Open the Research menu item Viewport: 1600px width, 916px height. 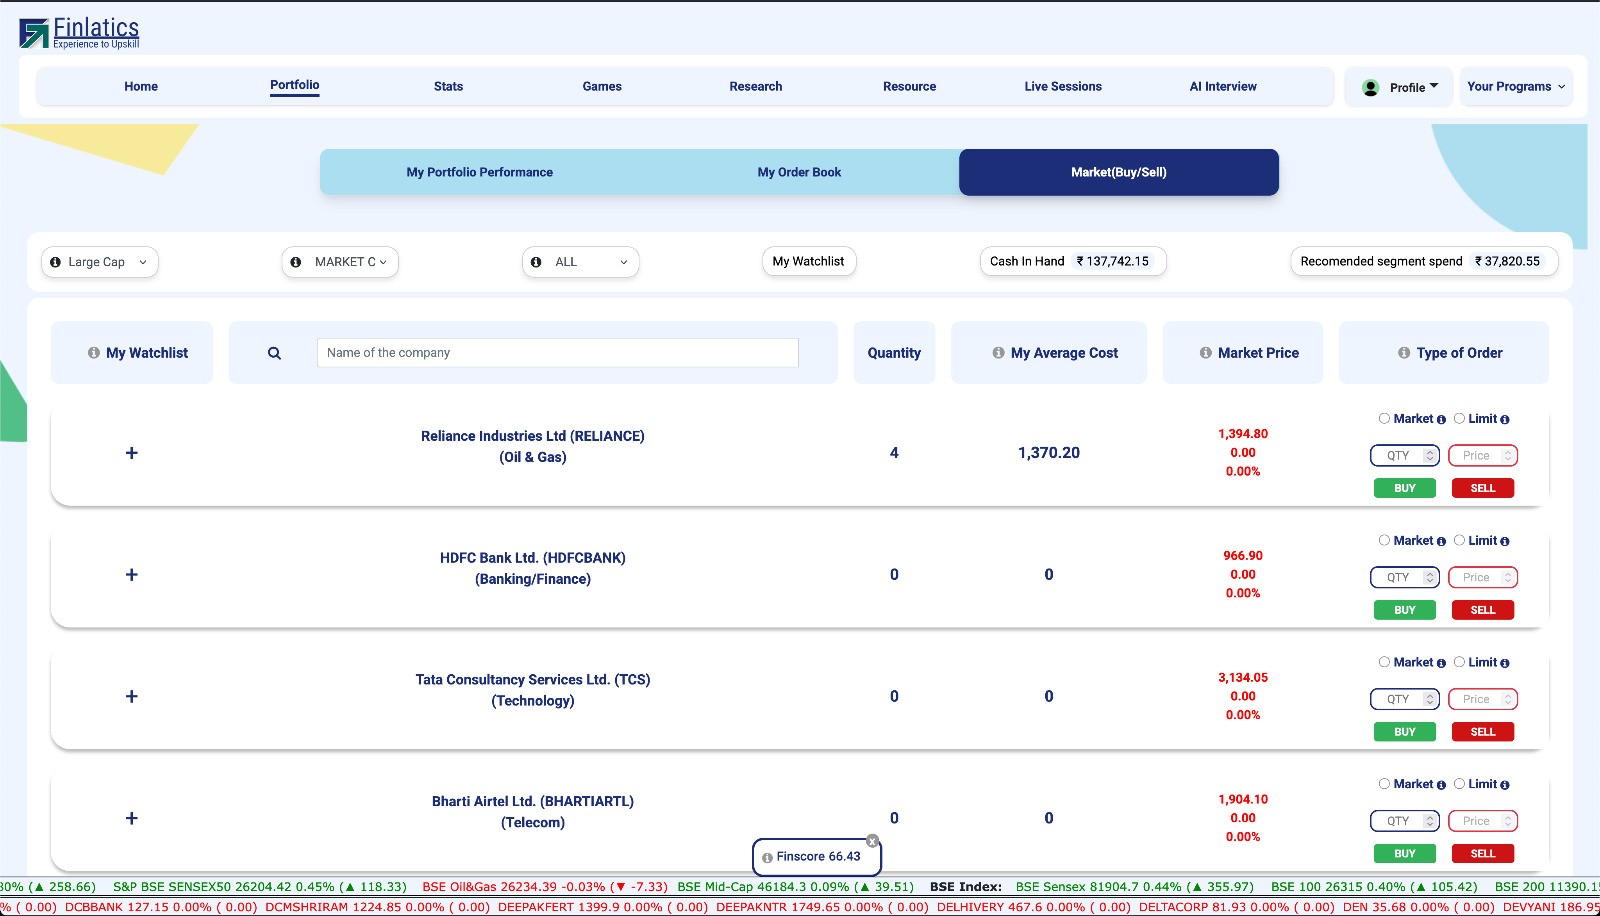[x=756, y=87]
